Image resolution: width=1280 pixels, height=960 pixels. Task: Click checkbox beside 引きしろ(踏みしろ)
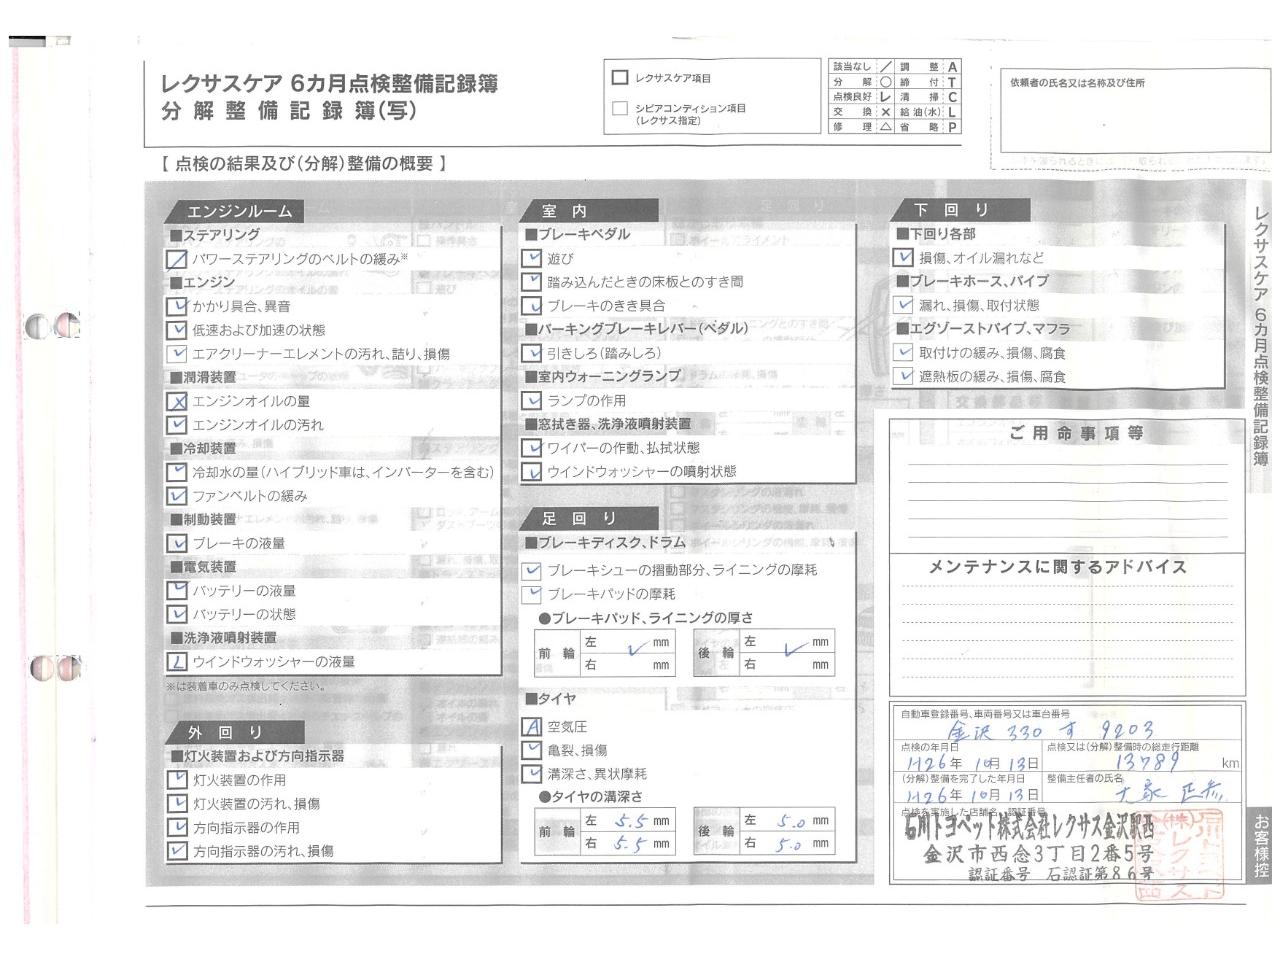[x=532, y=353]
